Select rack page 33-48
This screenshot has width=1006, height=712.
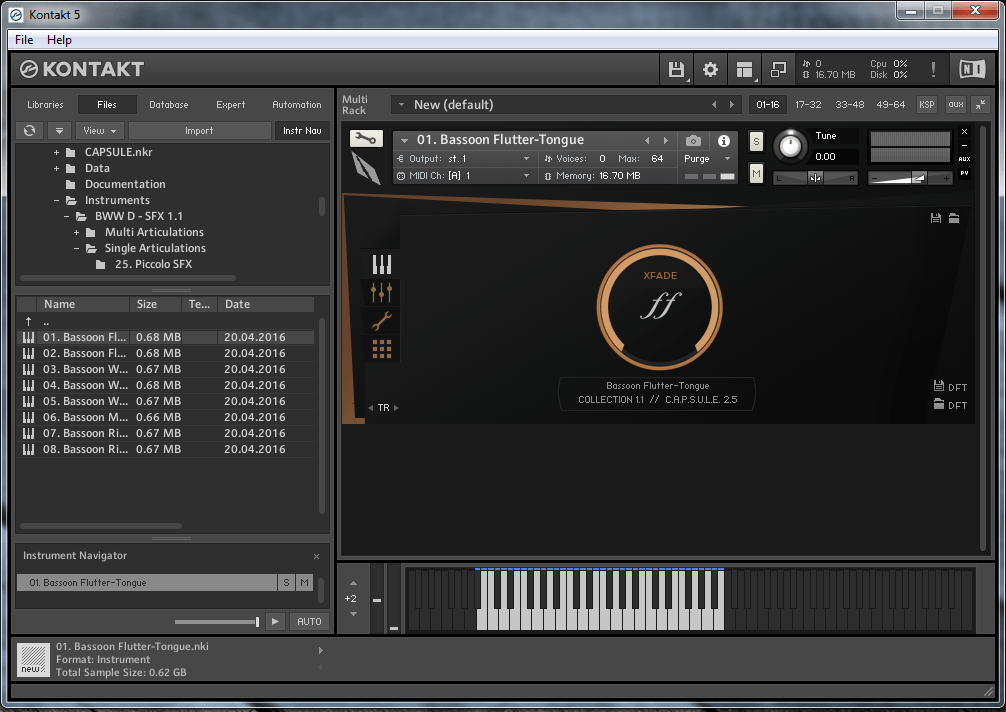(849, 105)
